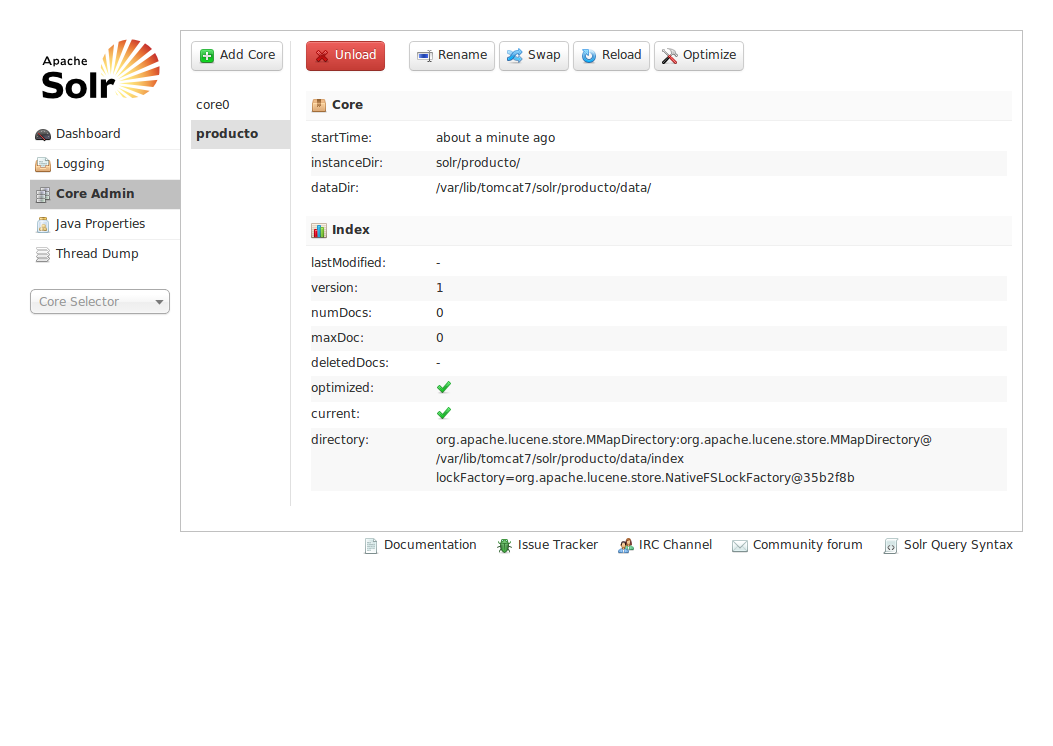The image size is (1053, 746).
Task: Click the optimized green checkmark
Action: click(444, 387)
